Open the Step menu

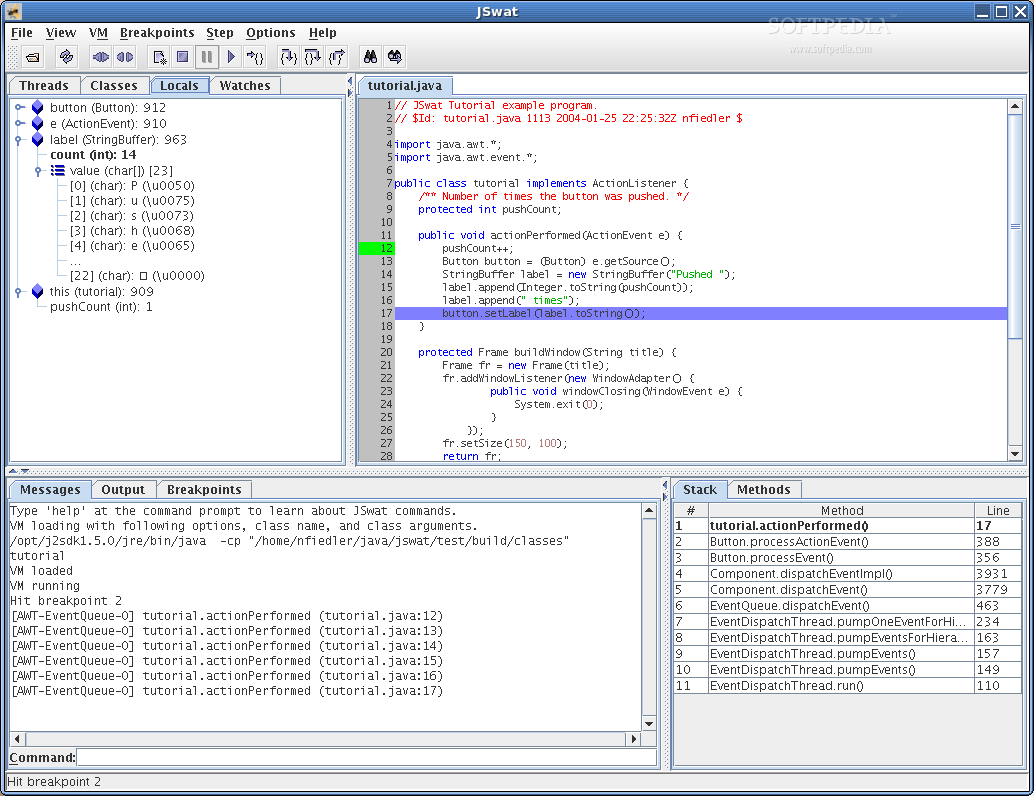pos(220,32)
